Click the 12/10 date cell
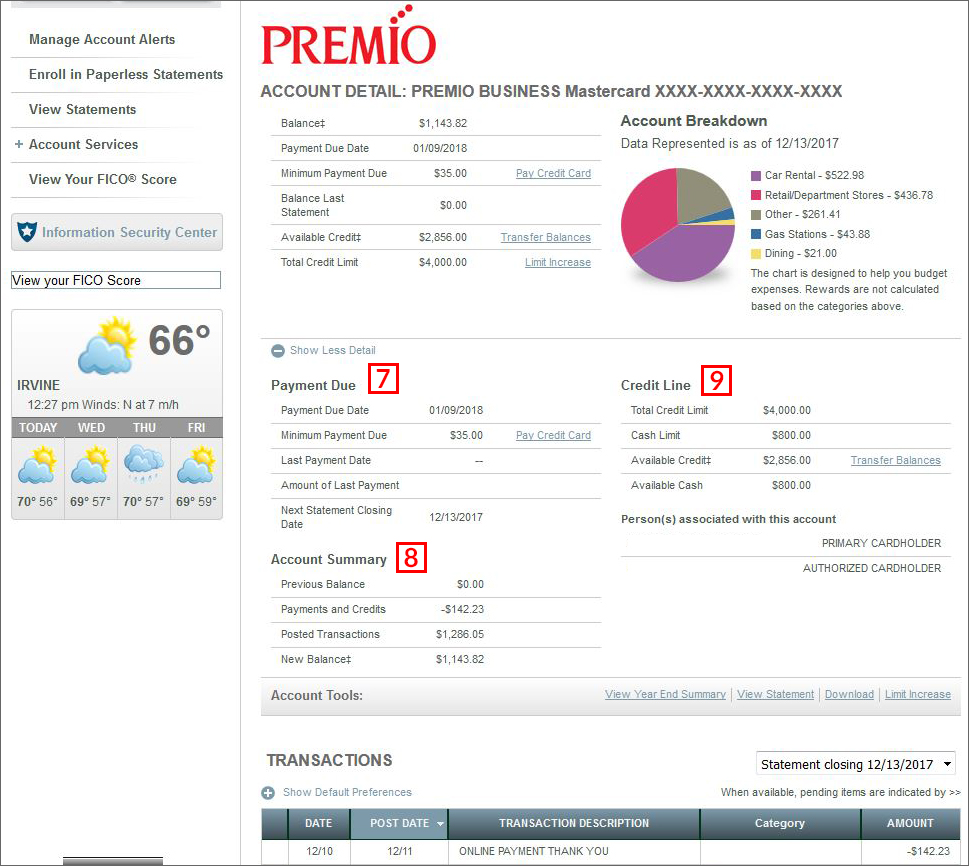 tap(319, 852)
